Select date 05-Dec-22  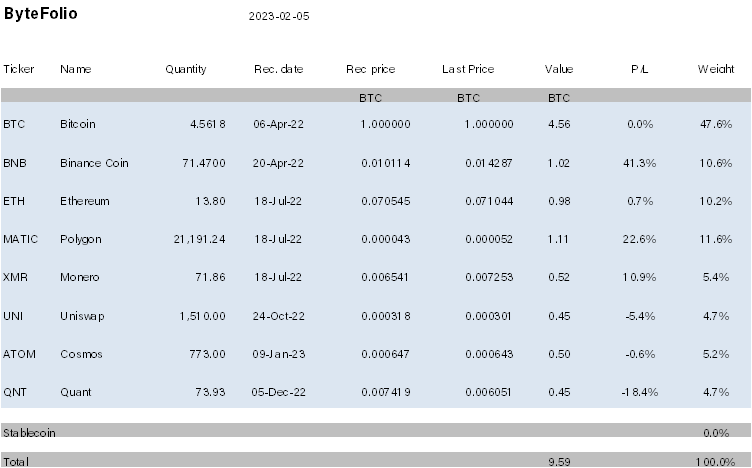coord(278,392)
